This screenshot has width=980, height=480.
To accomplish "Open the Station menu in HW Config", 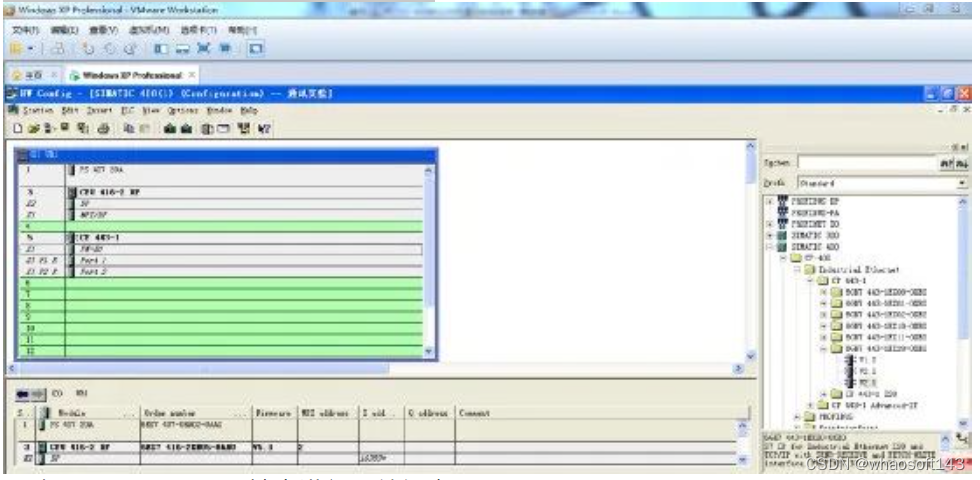I will 37,111.
